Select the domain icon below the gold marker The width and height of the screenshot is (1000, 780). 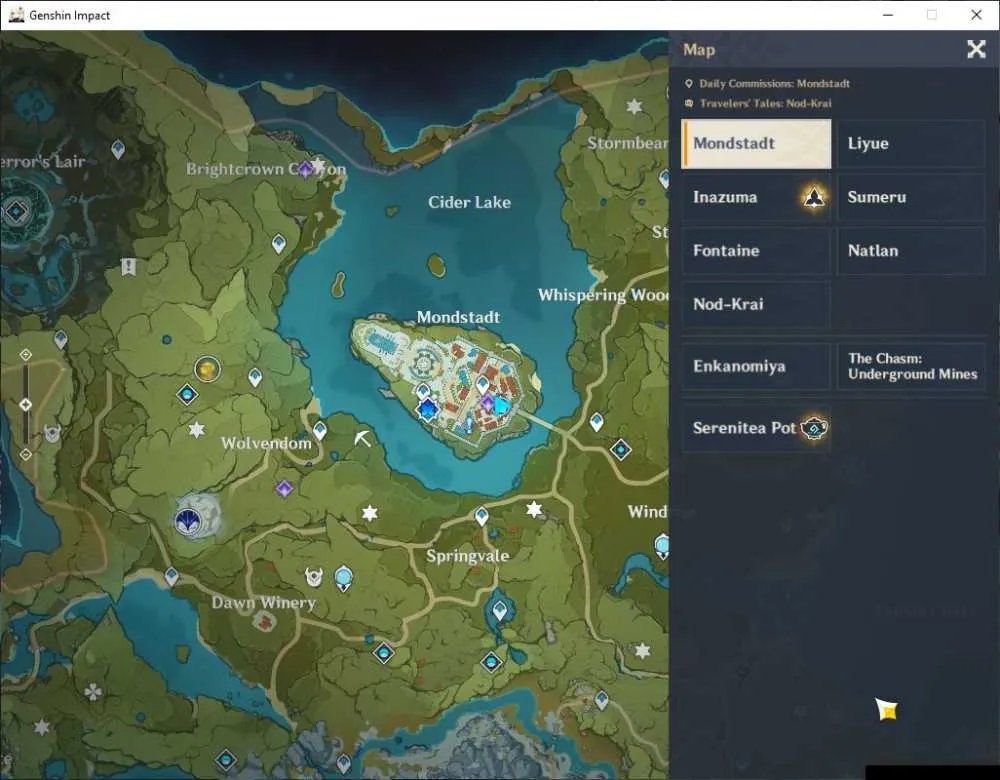pos(187,395)
